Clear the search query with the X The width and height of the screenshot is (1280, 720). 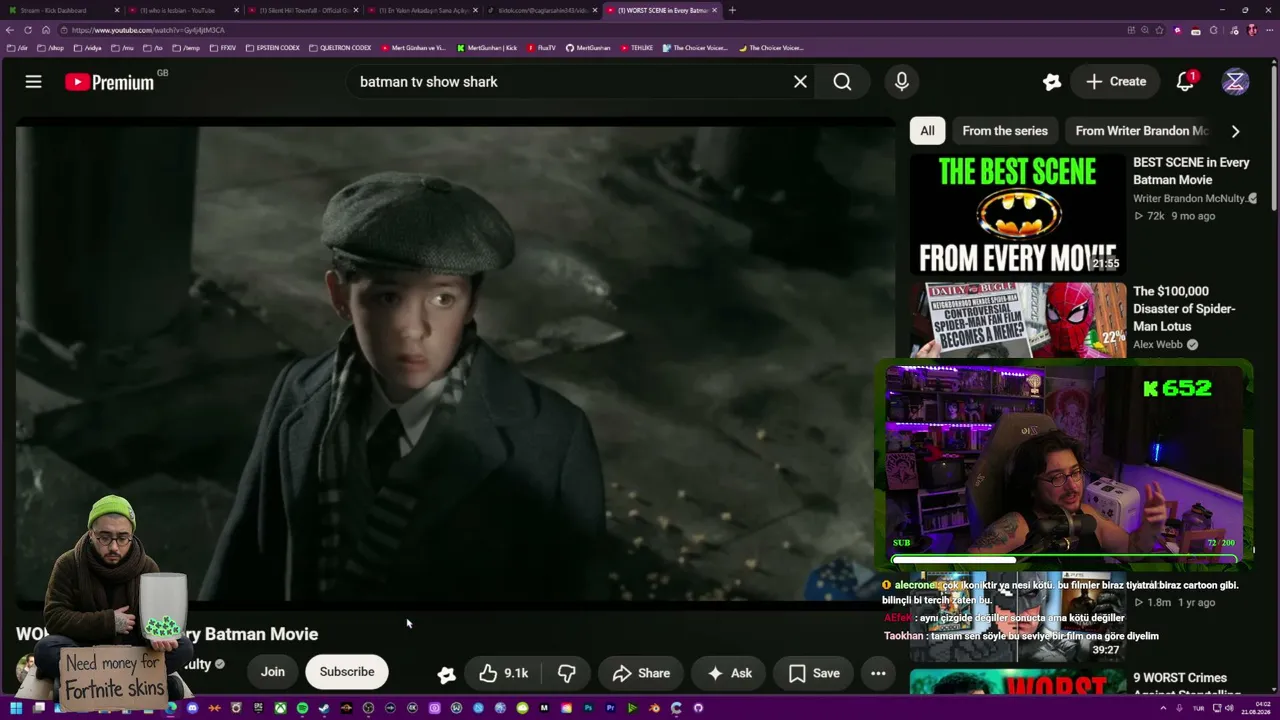[800, 82]
